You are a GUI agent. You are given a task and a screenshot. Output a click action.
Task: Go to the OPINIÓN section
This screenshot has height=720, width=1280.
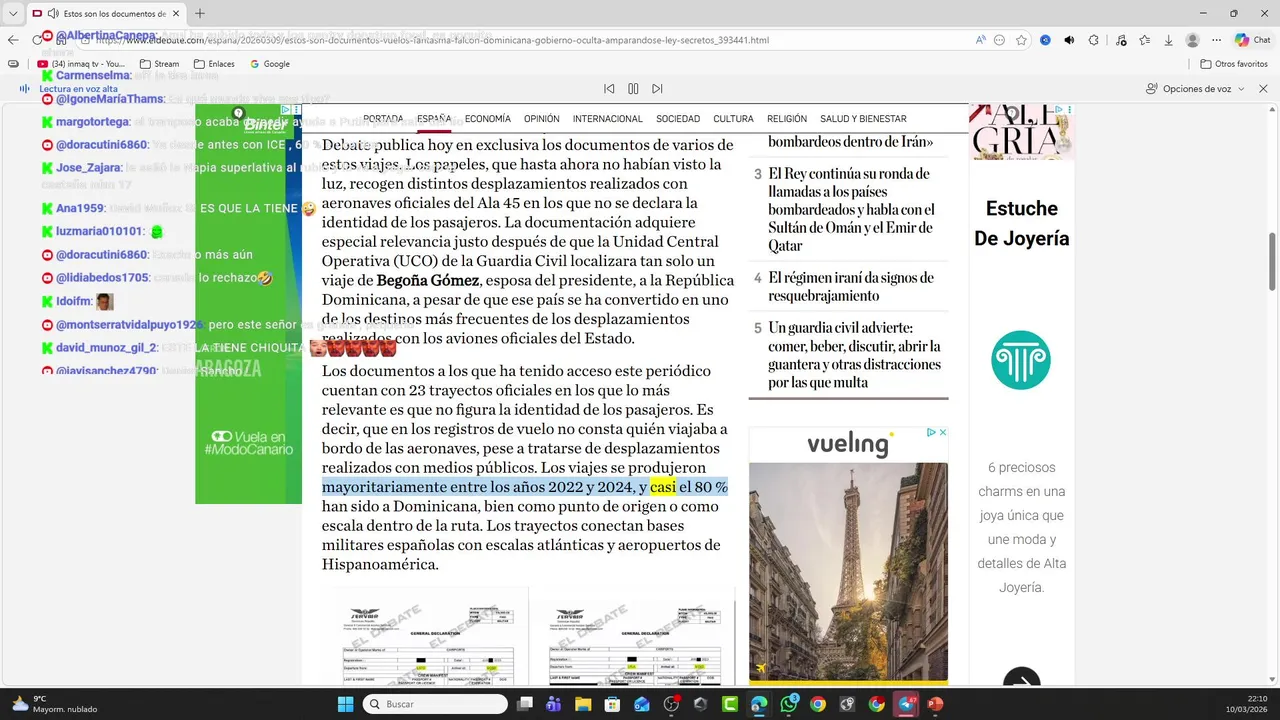[542, 119]
